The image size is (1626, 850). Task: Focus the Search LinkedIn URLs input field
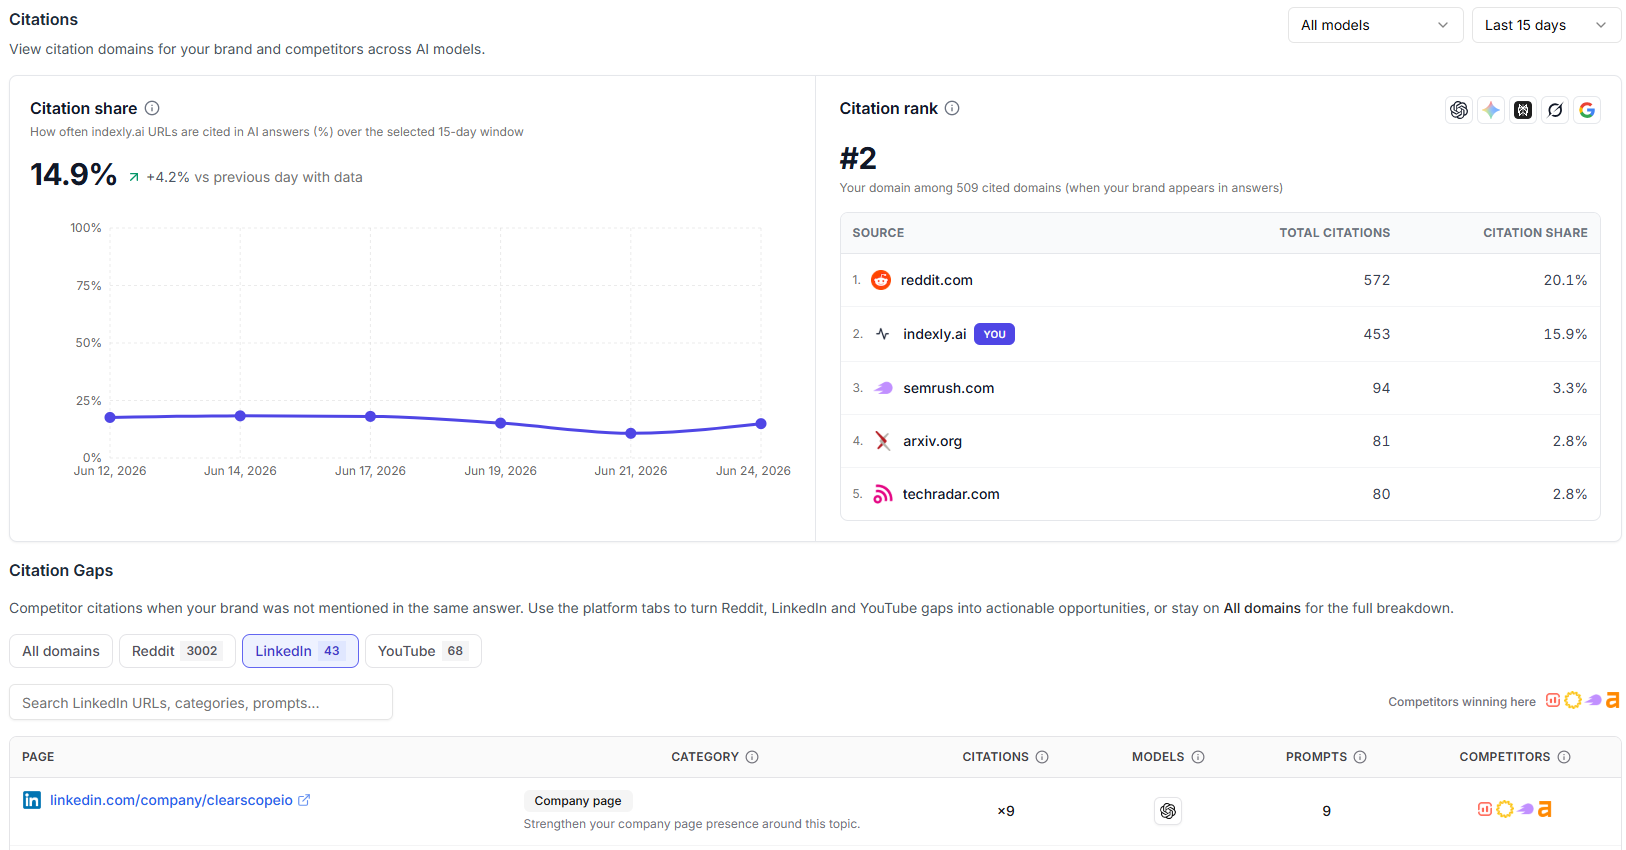(x=201, y=703)
